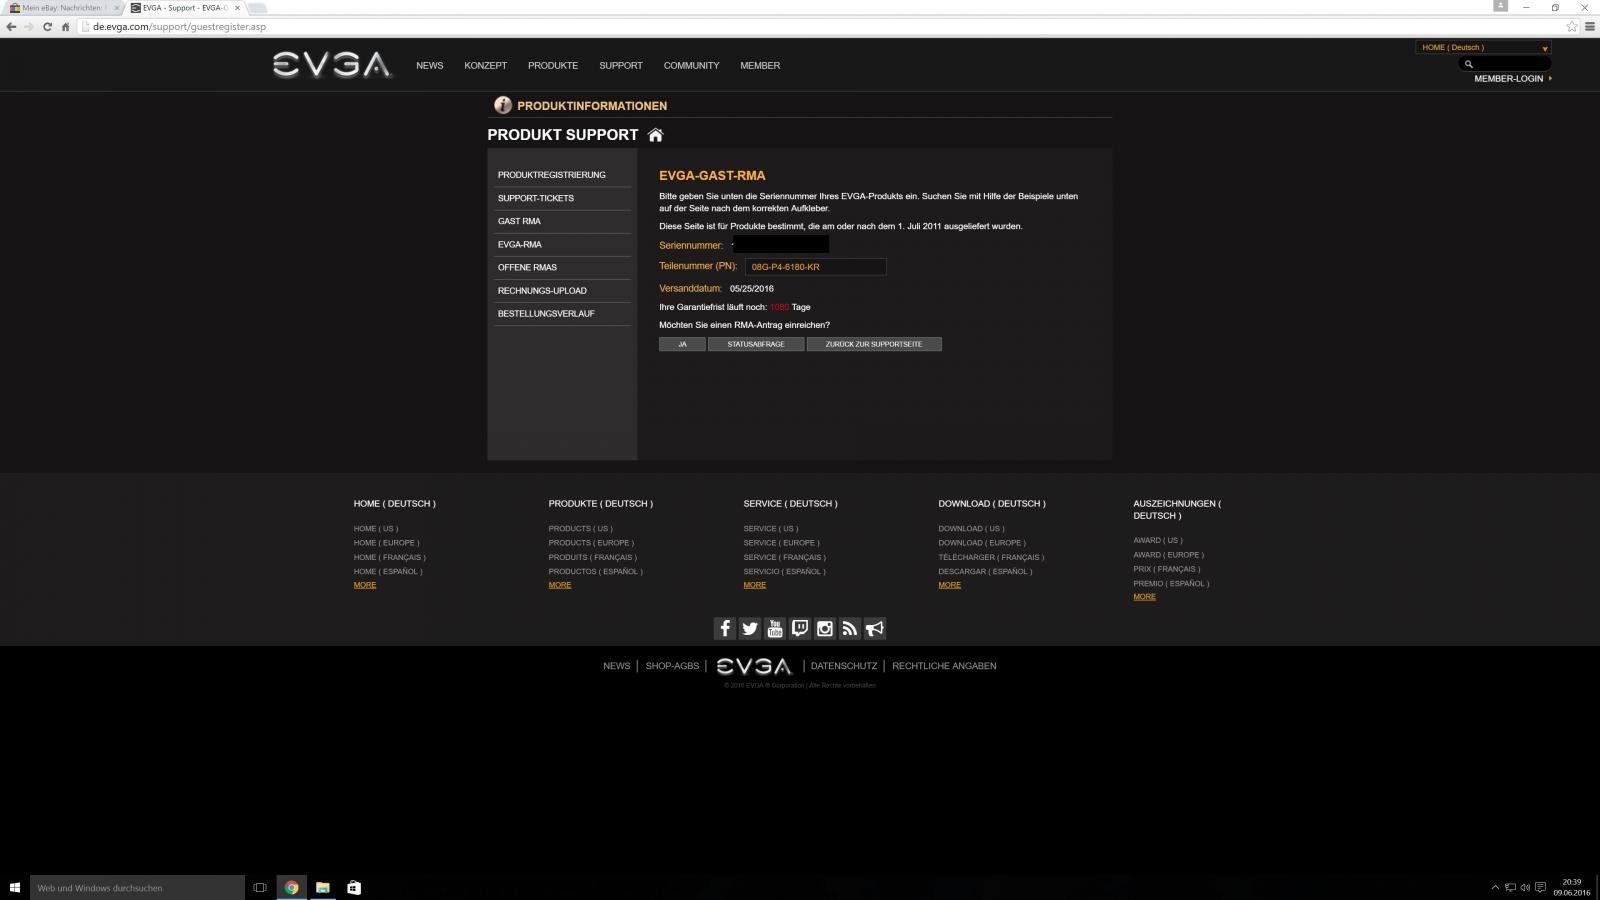Open Windows Store from taskbar
The image size is (1600, 900).
tap(354, 887)
